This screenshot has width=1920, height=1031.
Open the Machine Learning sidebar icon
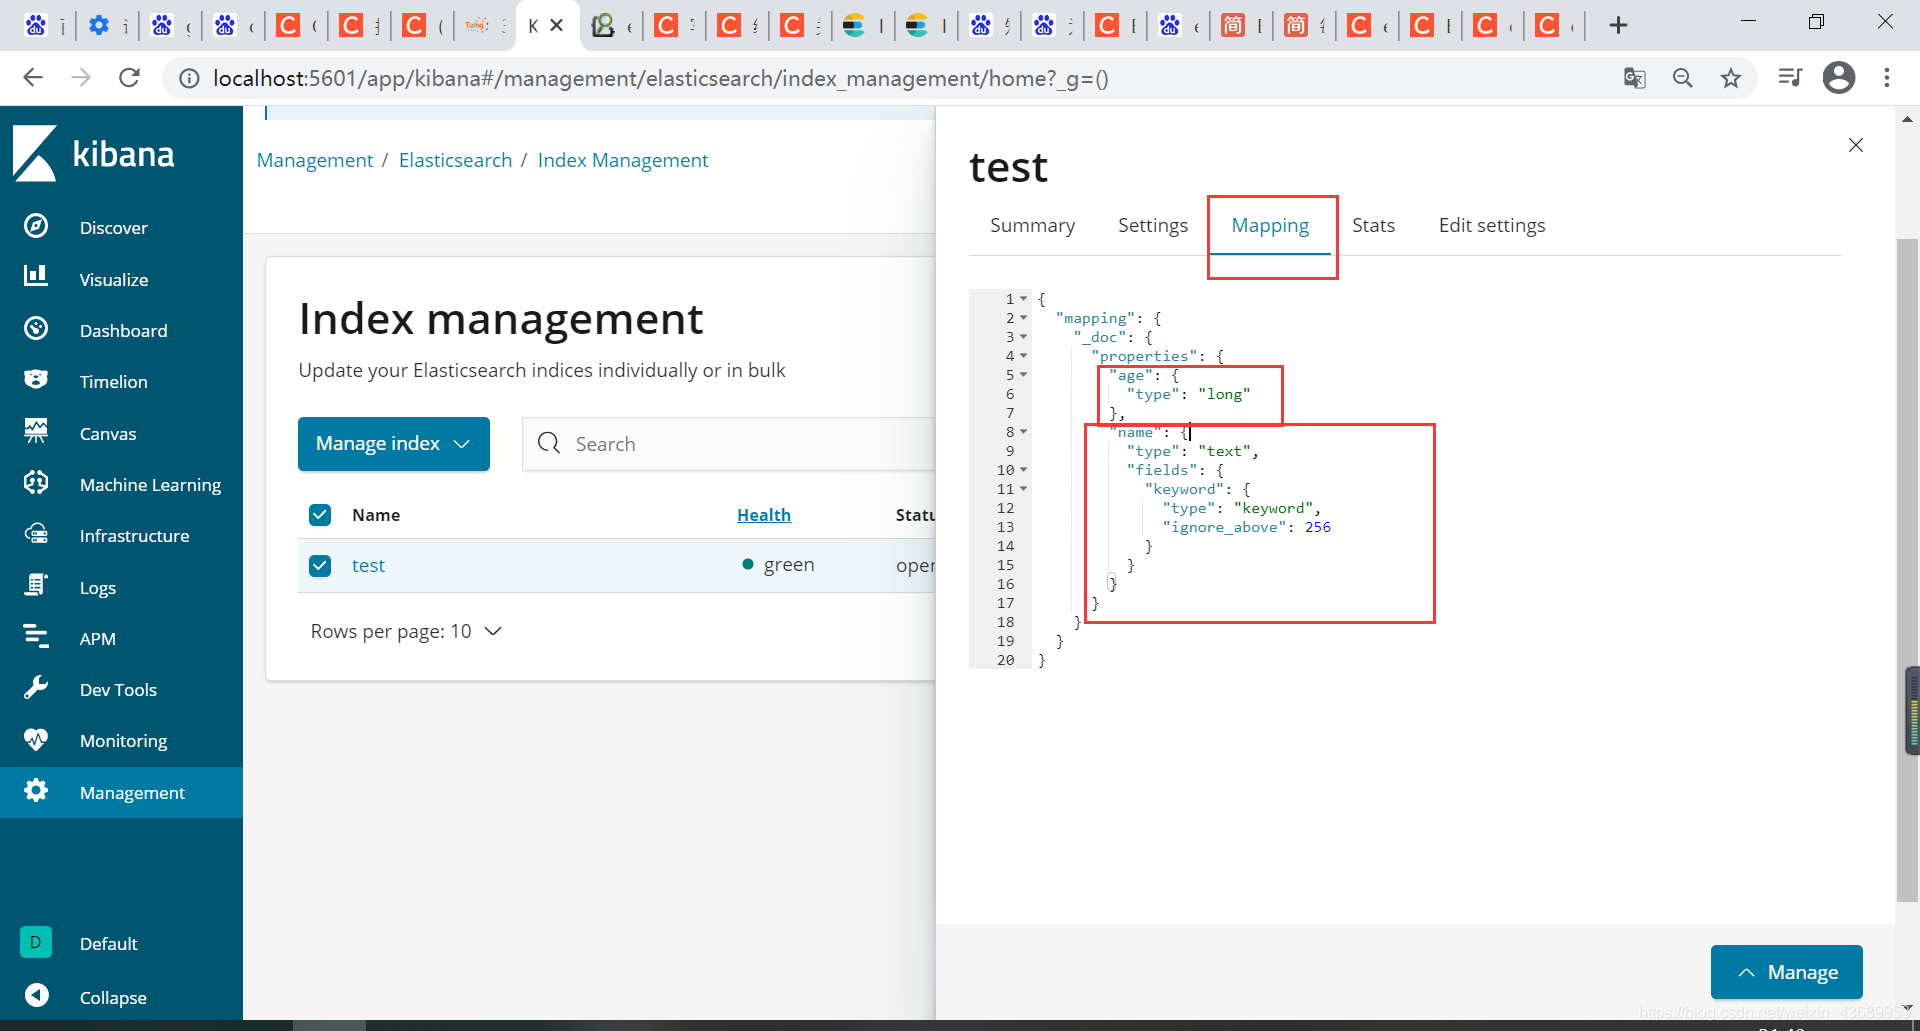(36, 482)
